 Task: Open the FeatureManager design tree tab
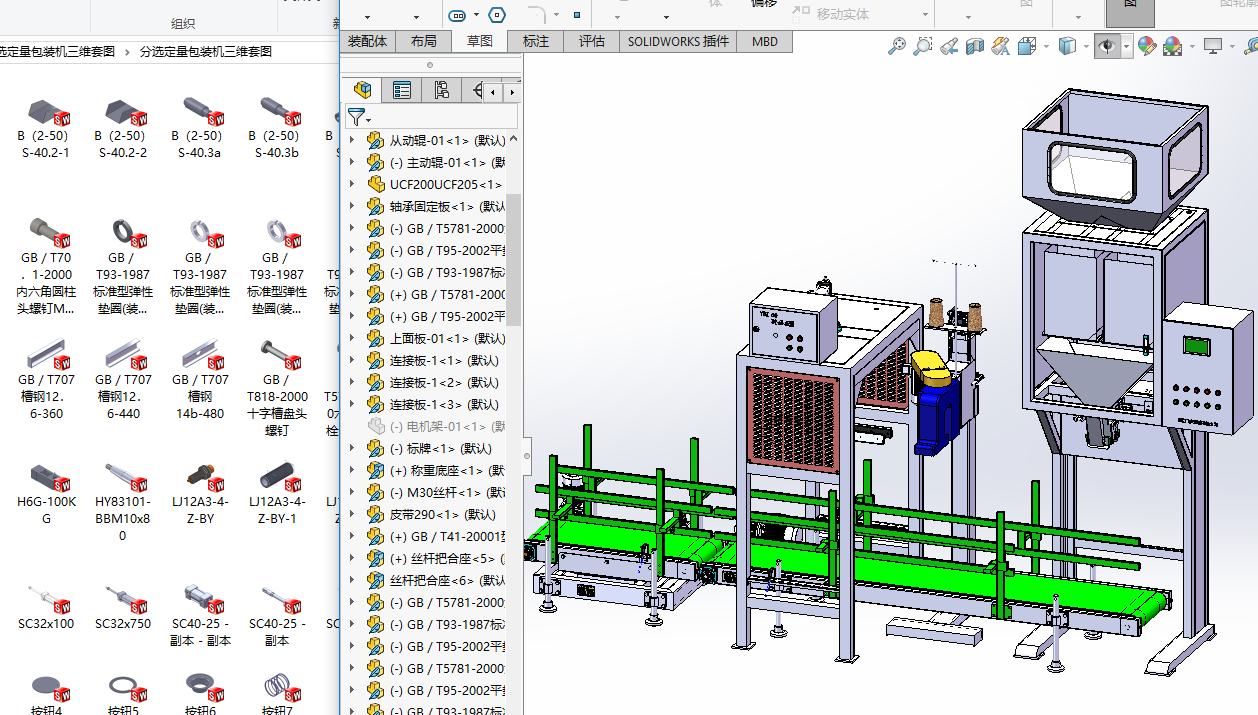[363, 90]
